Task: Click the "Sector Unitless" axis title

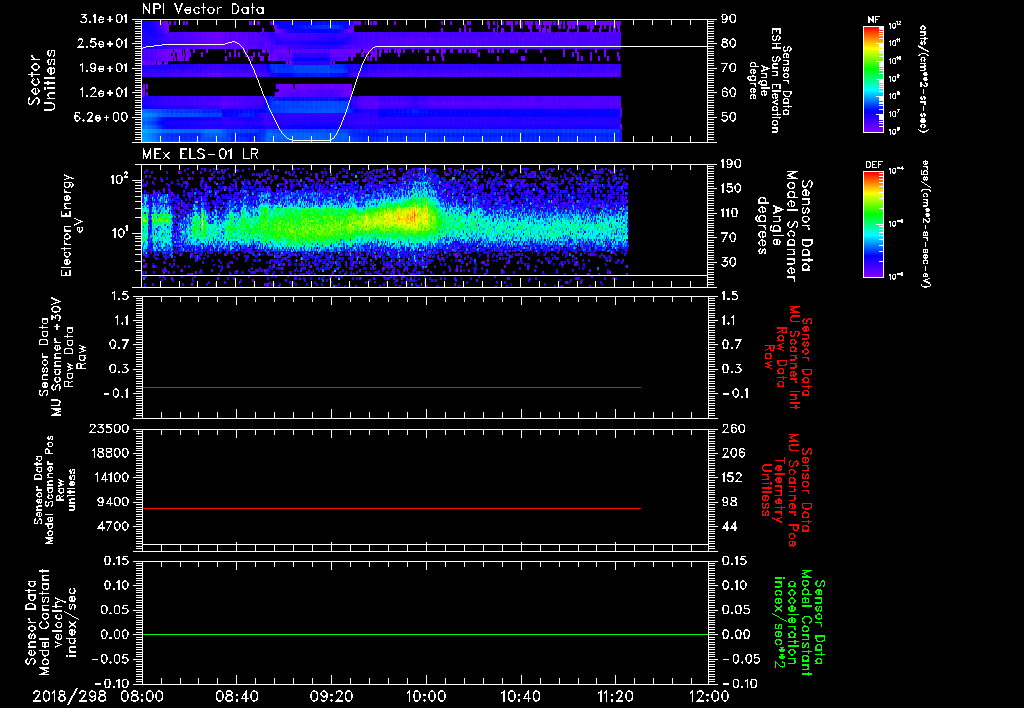Action: (42, 80)
